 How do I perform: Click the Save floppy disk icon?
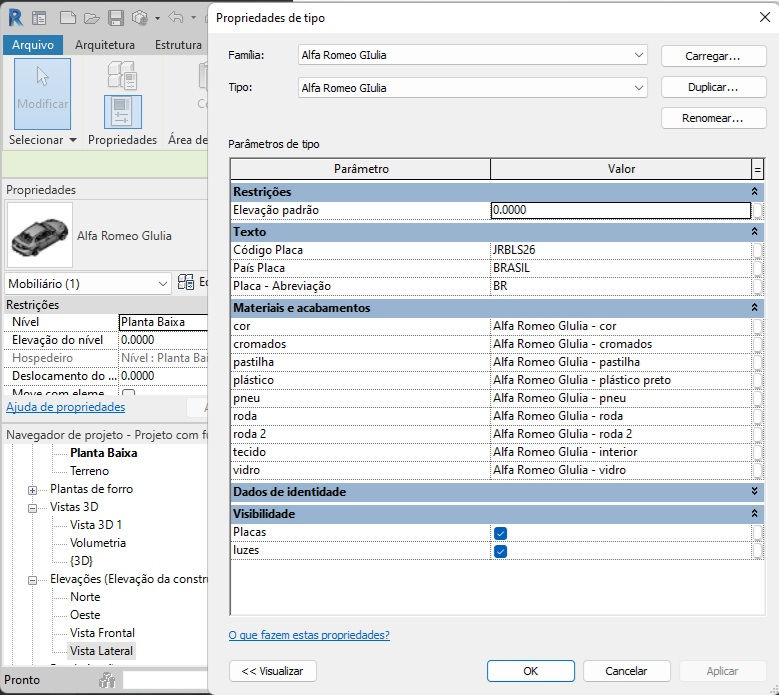pos(116,18)
